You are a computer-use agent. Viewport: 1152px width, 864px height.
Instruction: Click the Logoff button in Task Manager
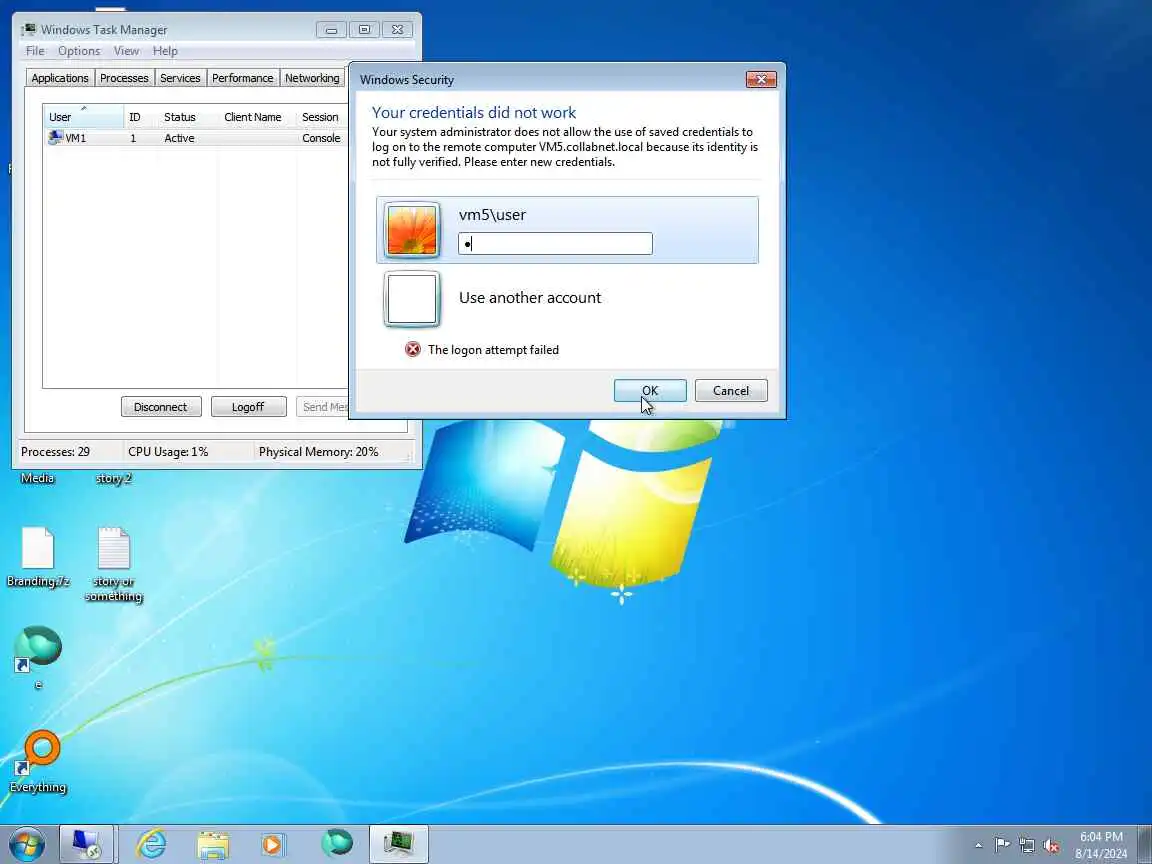248,407
